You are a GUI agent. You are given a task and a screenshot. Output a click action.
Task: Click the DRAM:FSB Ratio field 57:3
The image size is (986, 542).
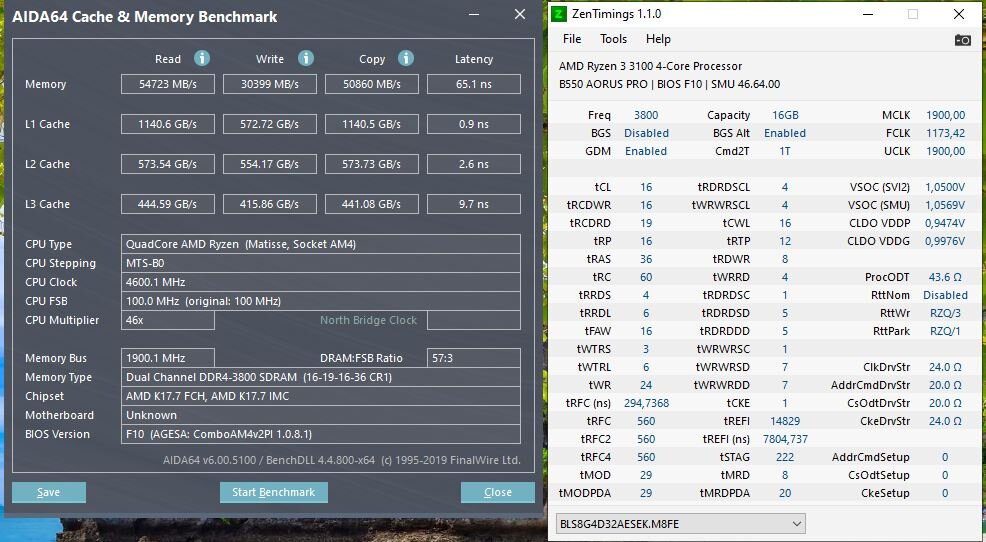(x=474, y=358)
